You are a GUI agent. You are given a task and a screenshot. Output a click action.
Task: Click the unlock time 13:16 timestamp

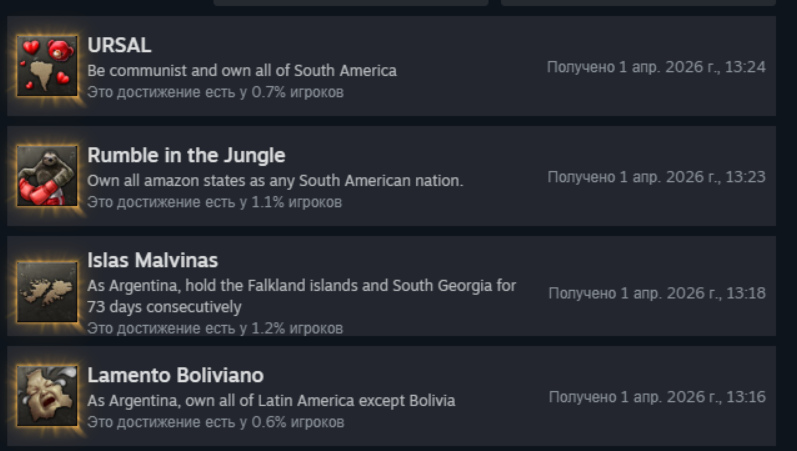tap(656, 397)
